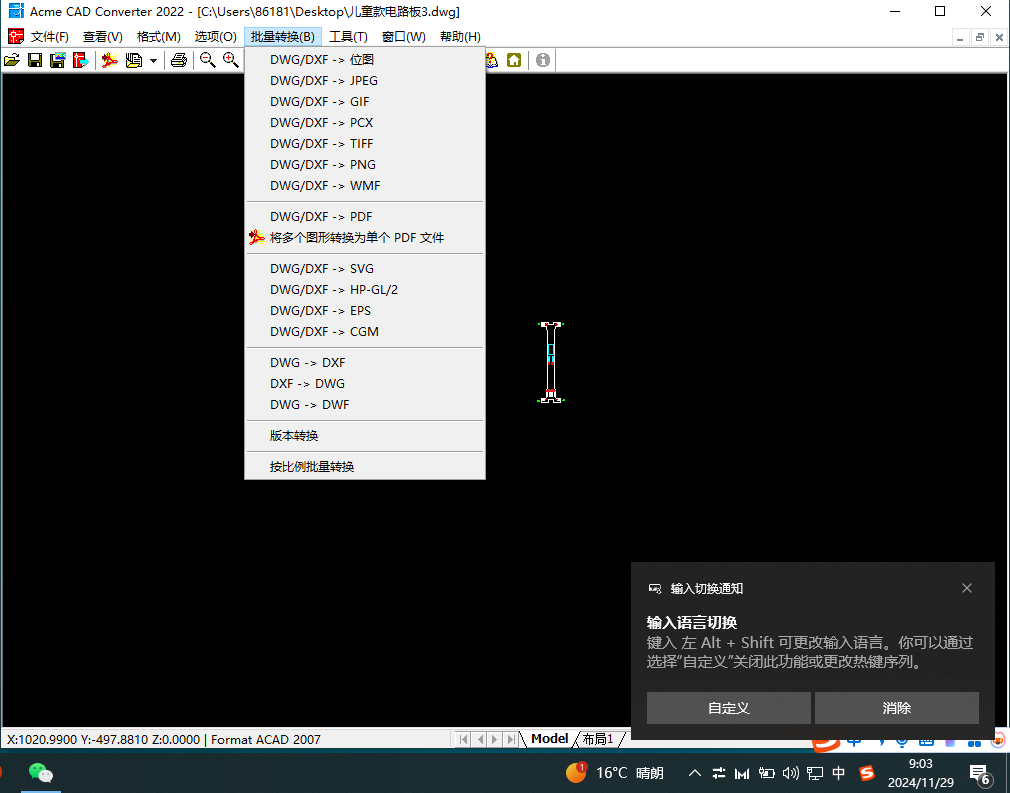Screen dimensions: 1010x793
Task: Select 按比例批量转换 menu entry
Action: pyautogui.click(x=365, y=466)
